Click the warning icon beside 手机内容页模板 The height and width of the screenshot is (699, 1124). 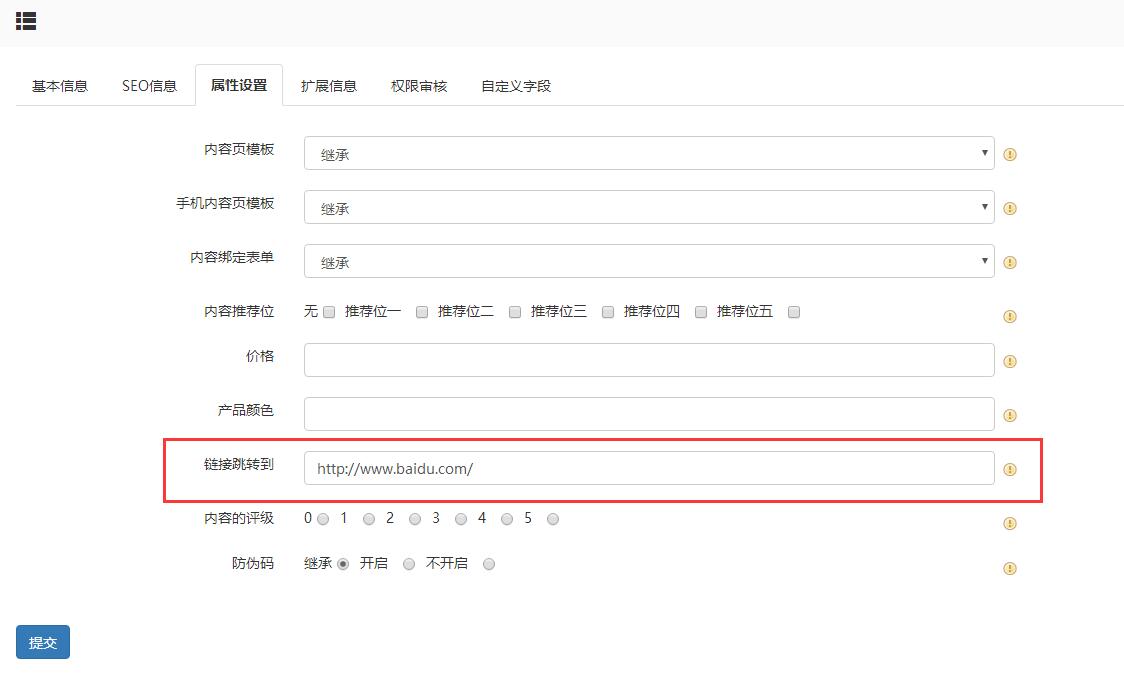[x=1009, y=208]
